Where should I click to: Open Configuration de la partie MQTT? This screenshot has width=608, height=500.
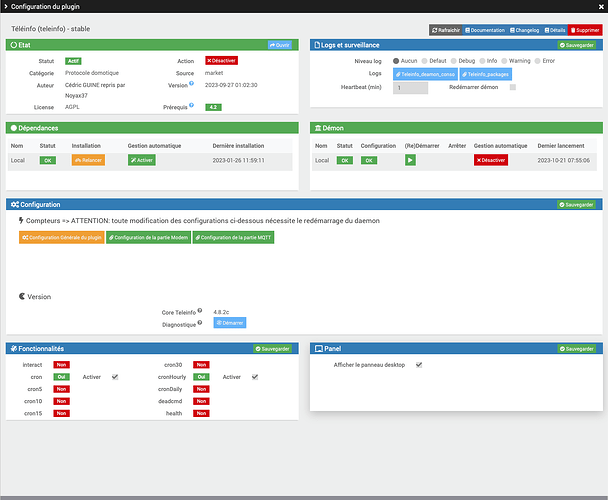[233, 238]
